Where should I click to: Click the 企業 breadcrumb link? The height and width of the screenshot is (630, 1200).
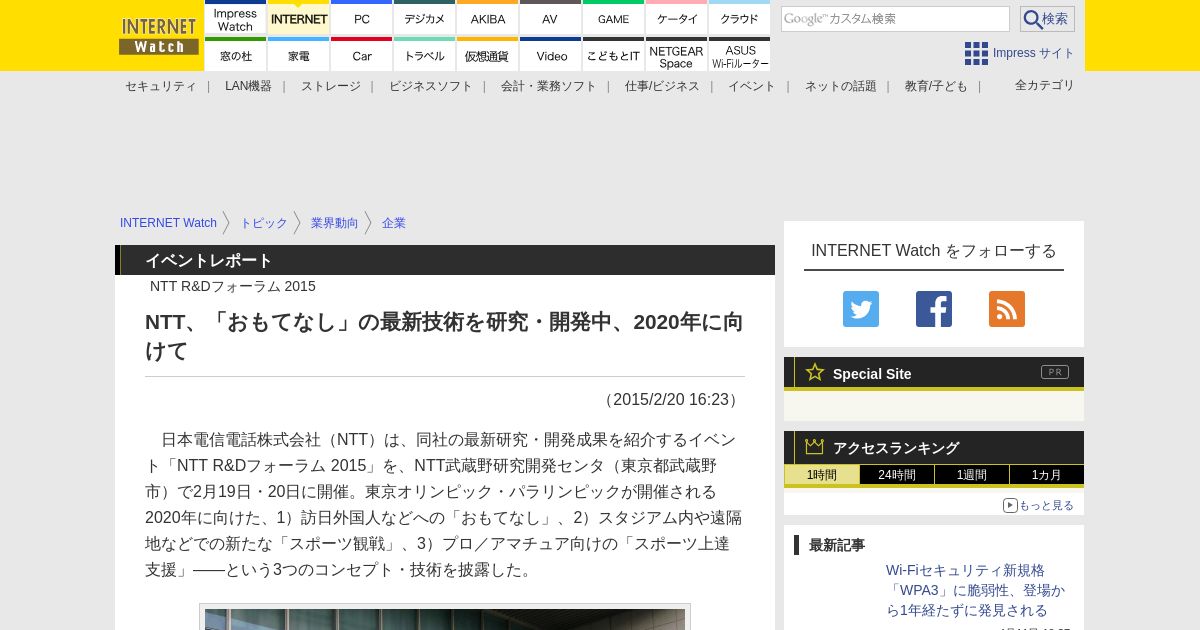[x=394, y=223]
